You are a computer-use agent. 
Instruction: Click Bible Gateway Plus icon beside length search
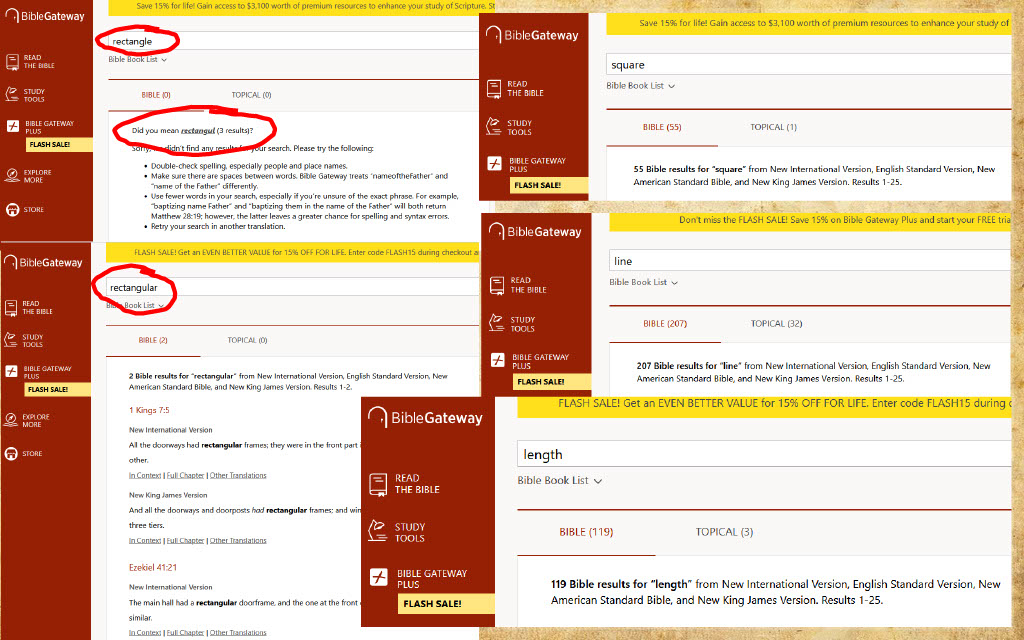(x=378, y=577)
